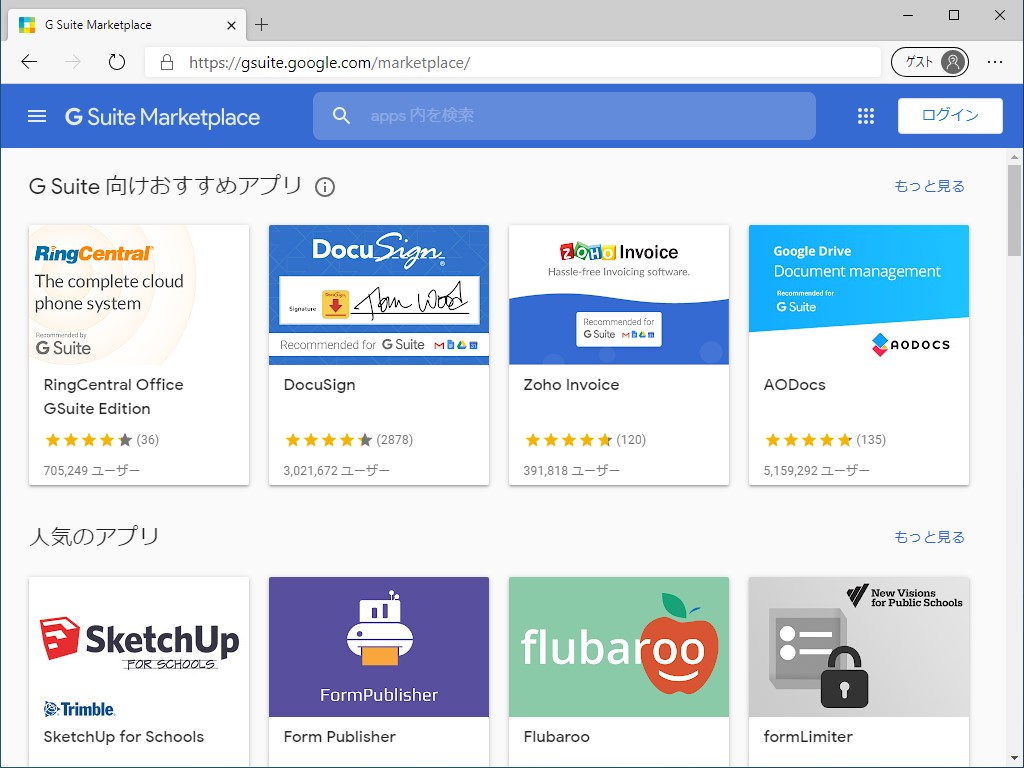Open もっと見る for recommended apps
The height and width of the screenshot is (768, 1024).
tap(929, 186)
